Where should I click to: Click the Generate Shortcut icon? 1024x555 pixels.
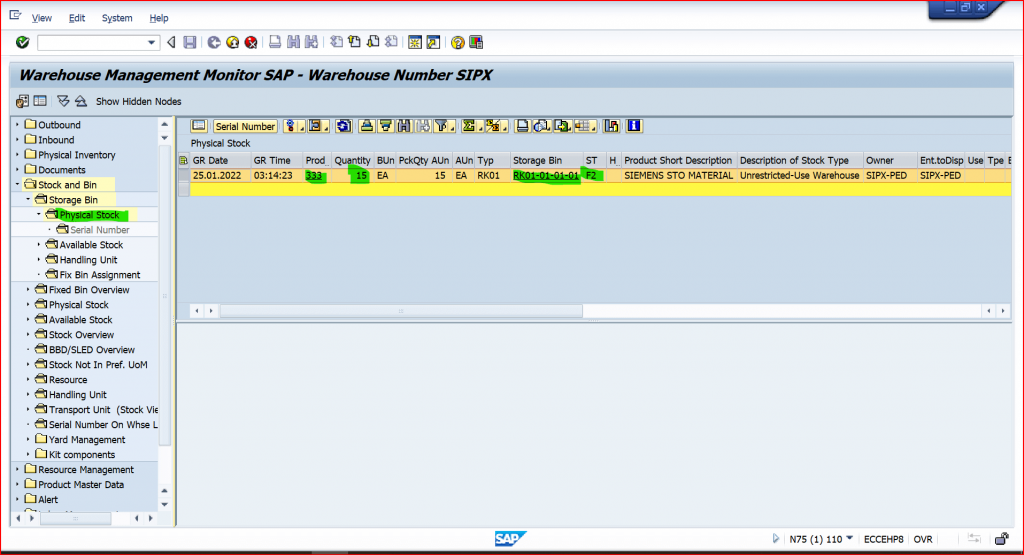click(x=433, y=42)
